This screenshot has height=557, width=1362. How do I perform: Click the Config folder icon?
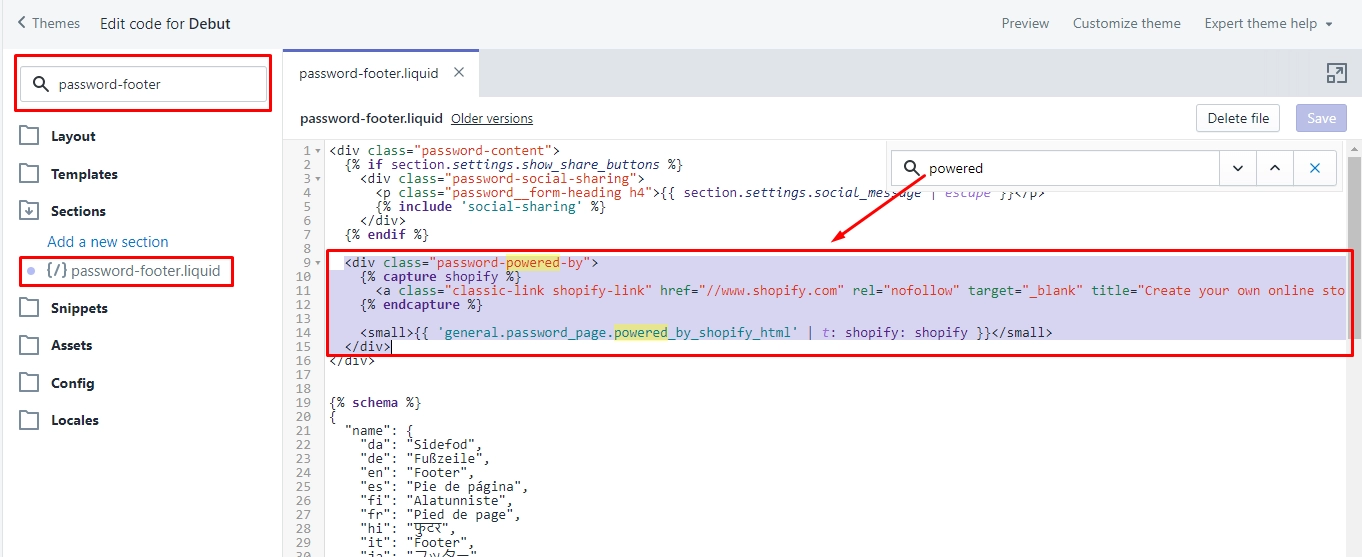29,382
